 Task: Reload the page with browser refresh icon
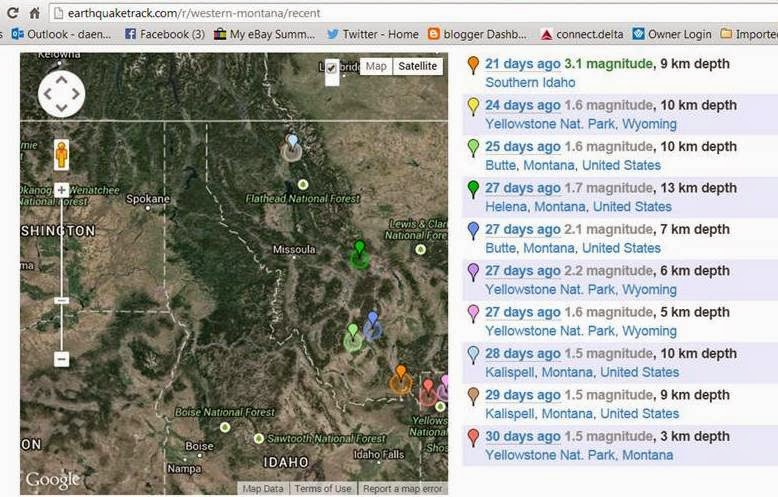(x=13, y=13)
